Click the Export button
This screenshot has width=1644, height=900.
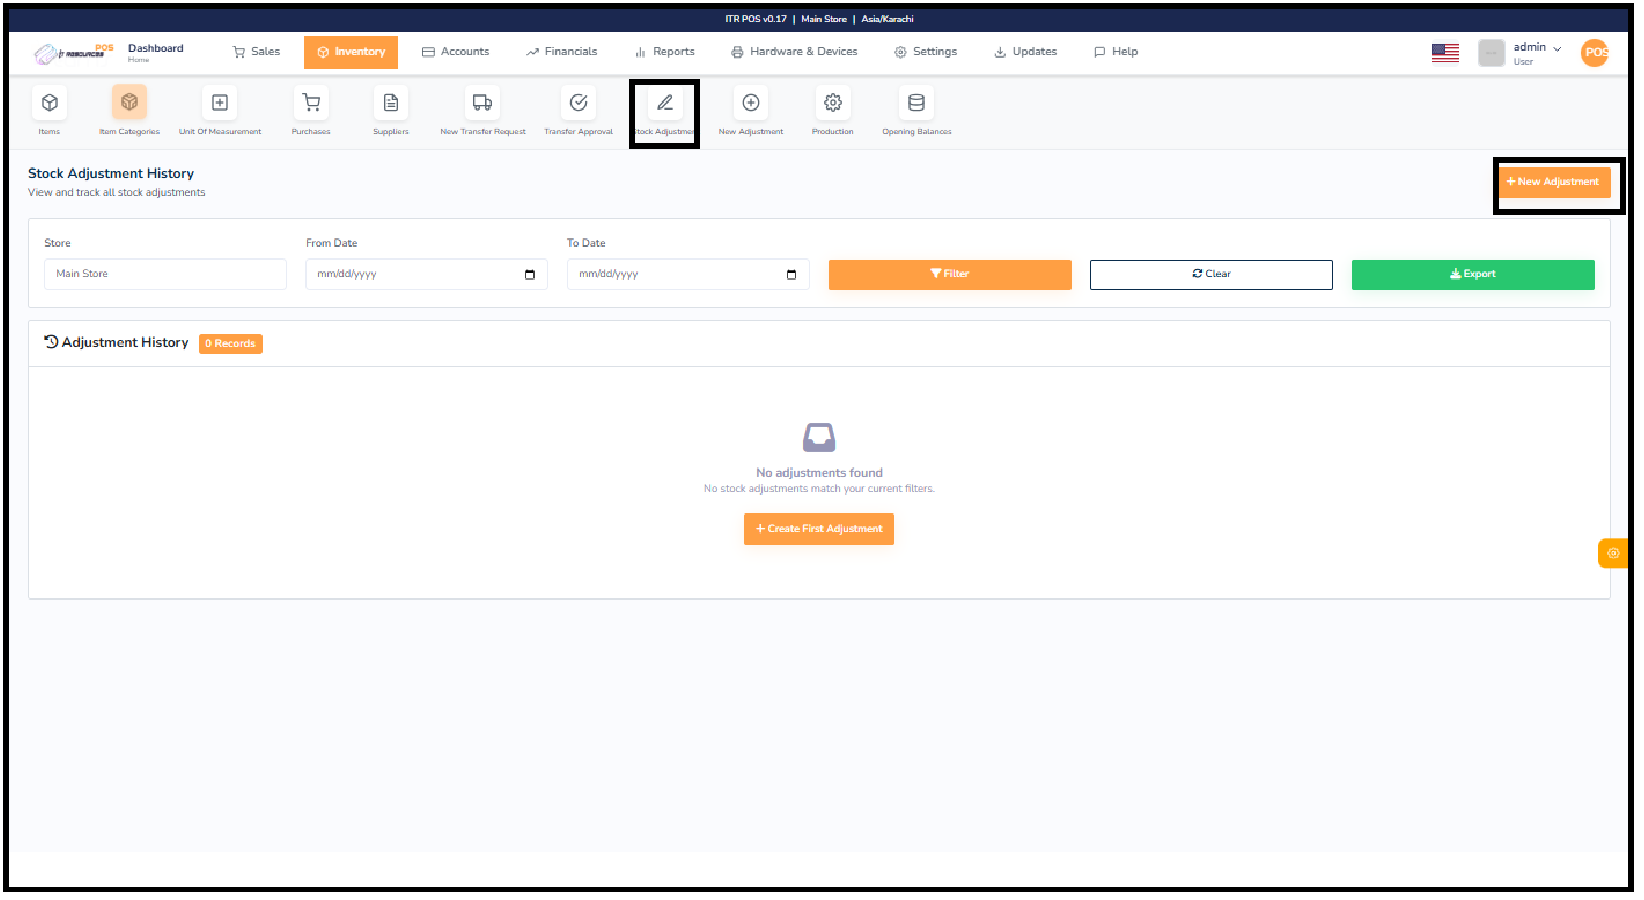point(1473,274)
